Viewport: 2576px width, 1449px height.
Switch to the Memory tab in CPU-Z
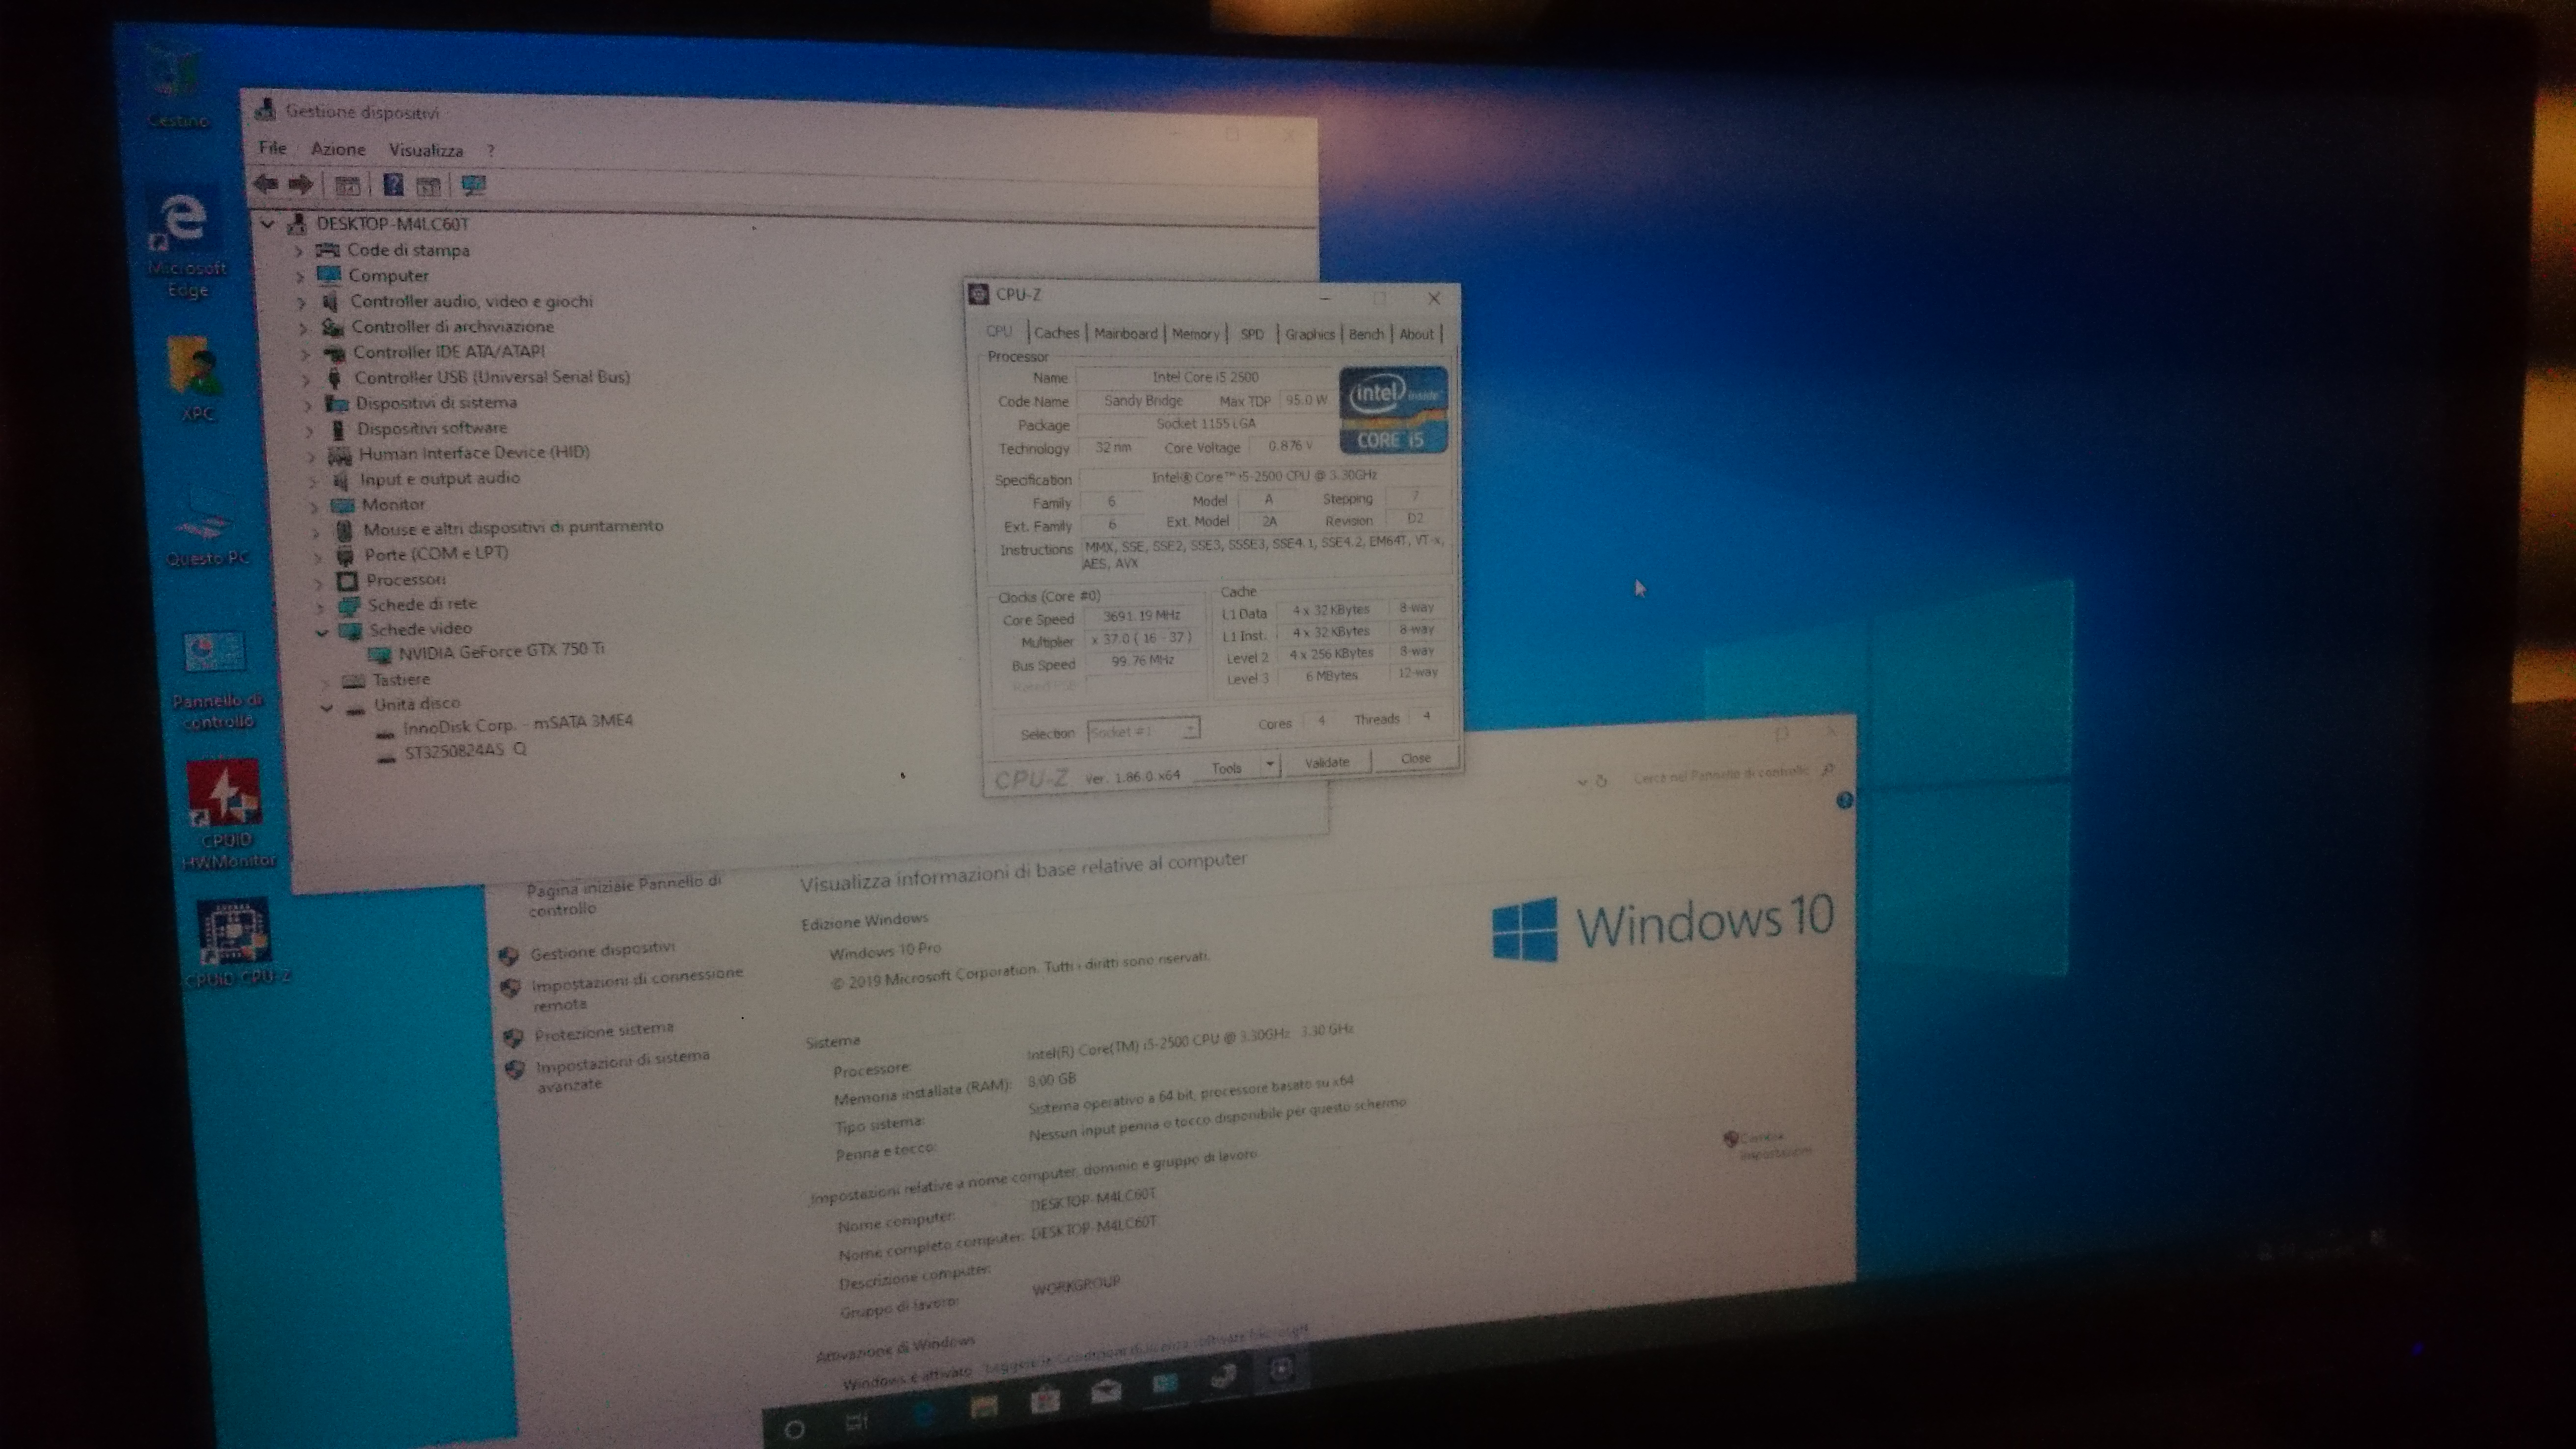pos(1195,334)
